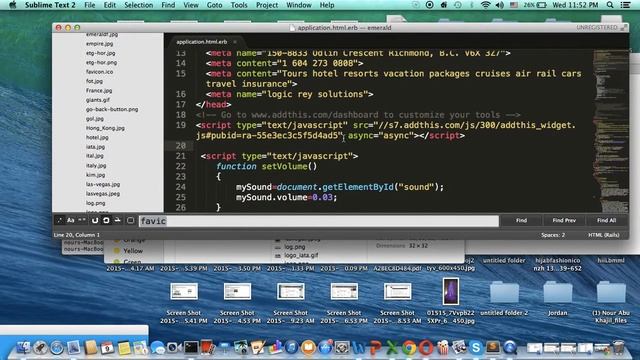Click the Find All button
The image size is (640, 360).
point(607,220)
